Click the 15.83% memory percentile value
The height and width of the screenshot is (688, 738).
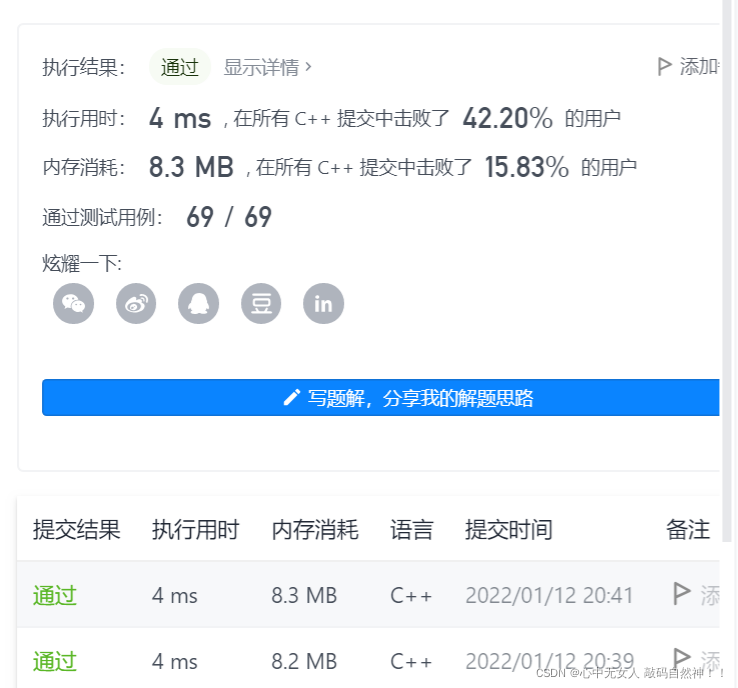click(527, 167)
